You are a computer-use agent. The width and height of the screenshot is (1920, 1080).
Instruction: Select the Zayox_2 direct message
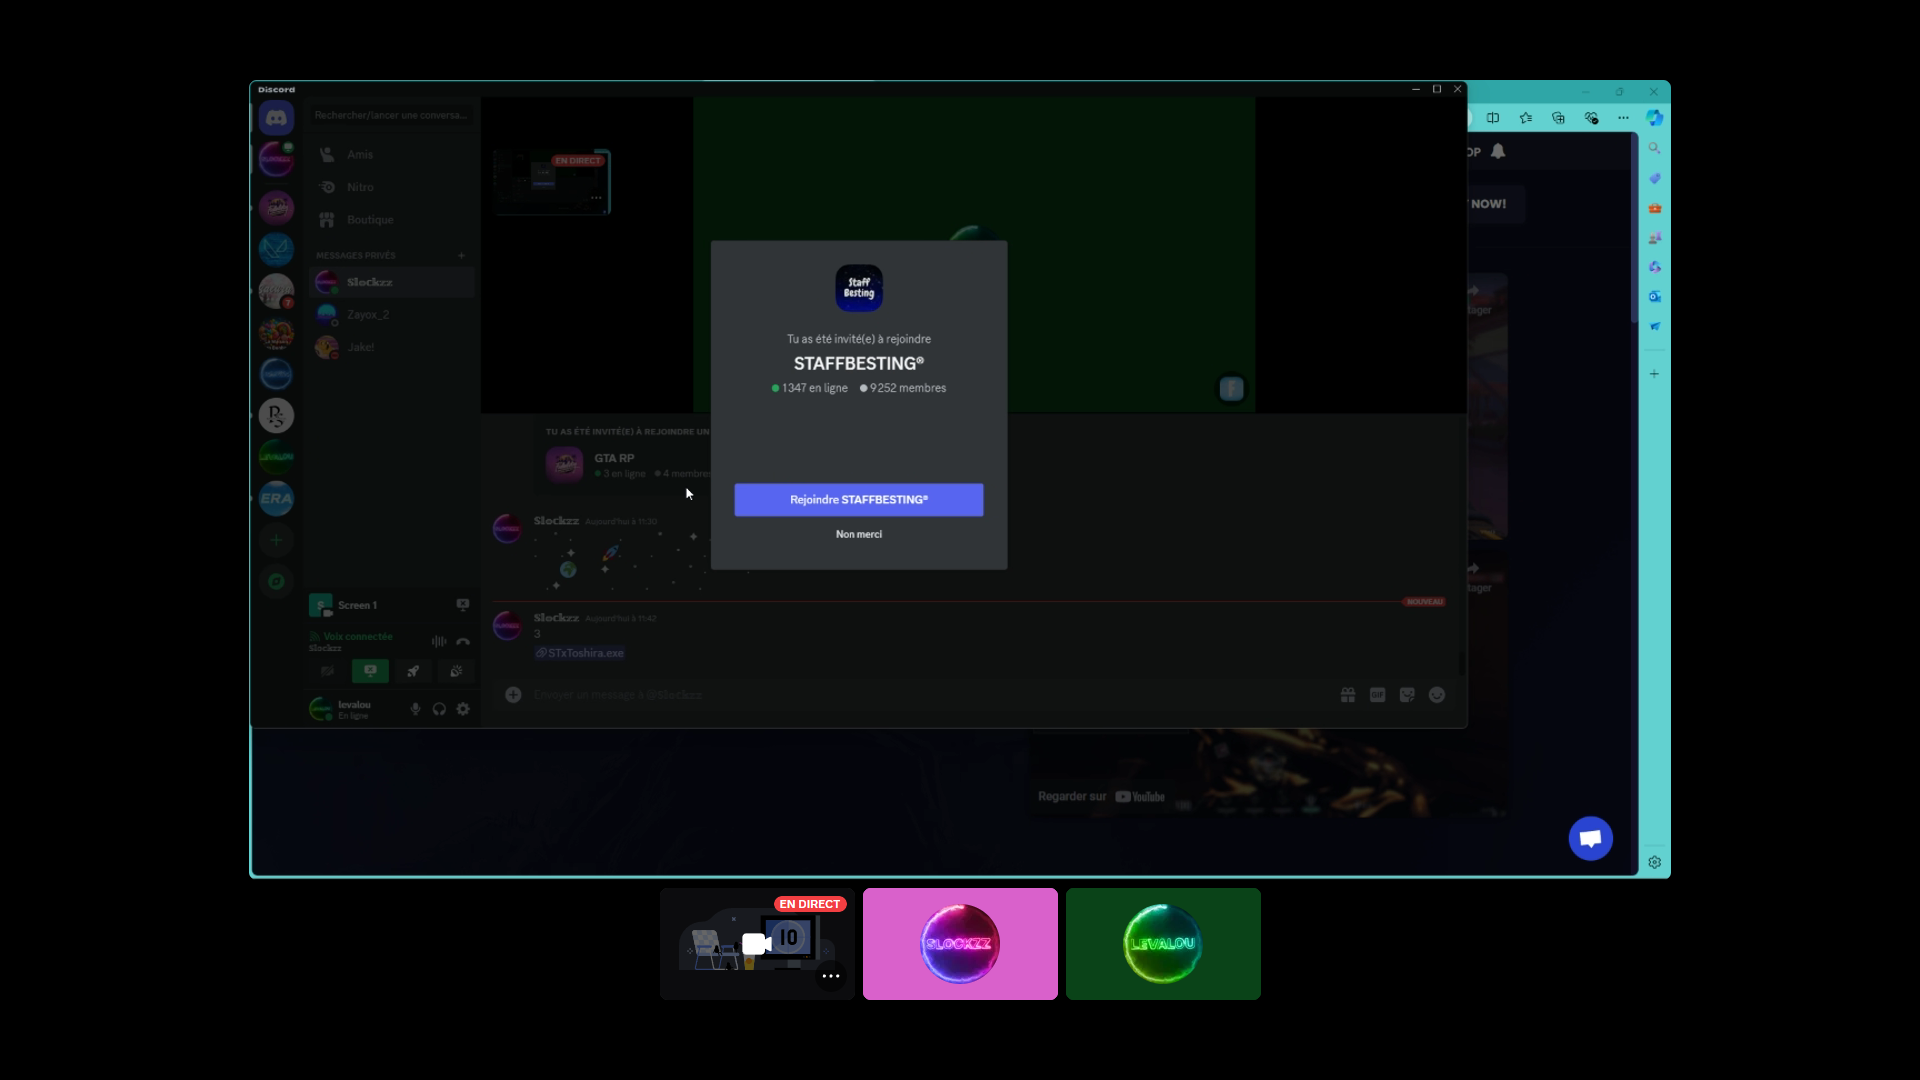pos(391,314)
